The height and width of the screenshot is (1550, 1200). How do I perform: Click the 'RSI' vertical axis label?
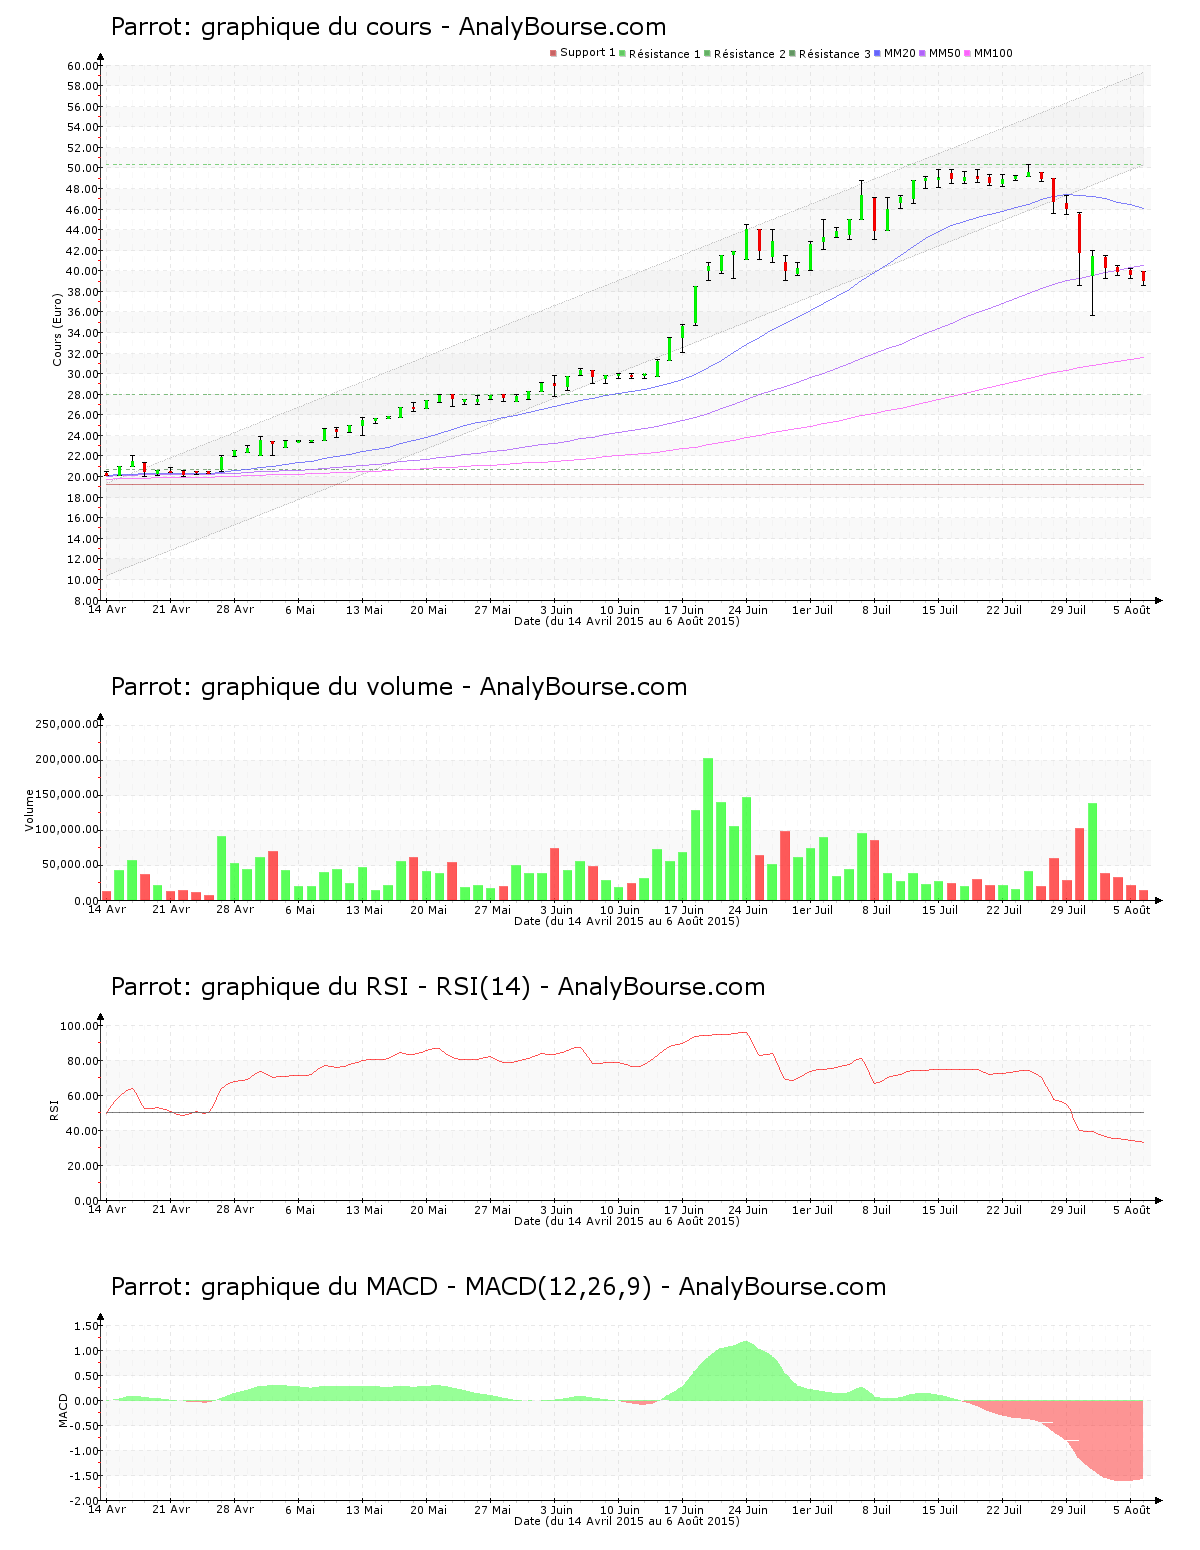coord(54,1109)
